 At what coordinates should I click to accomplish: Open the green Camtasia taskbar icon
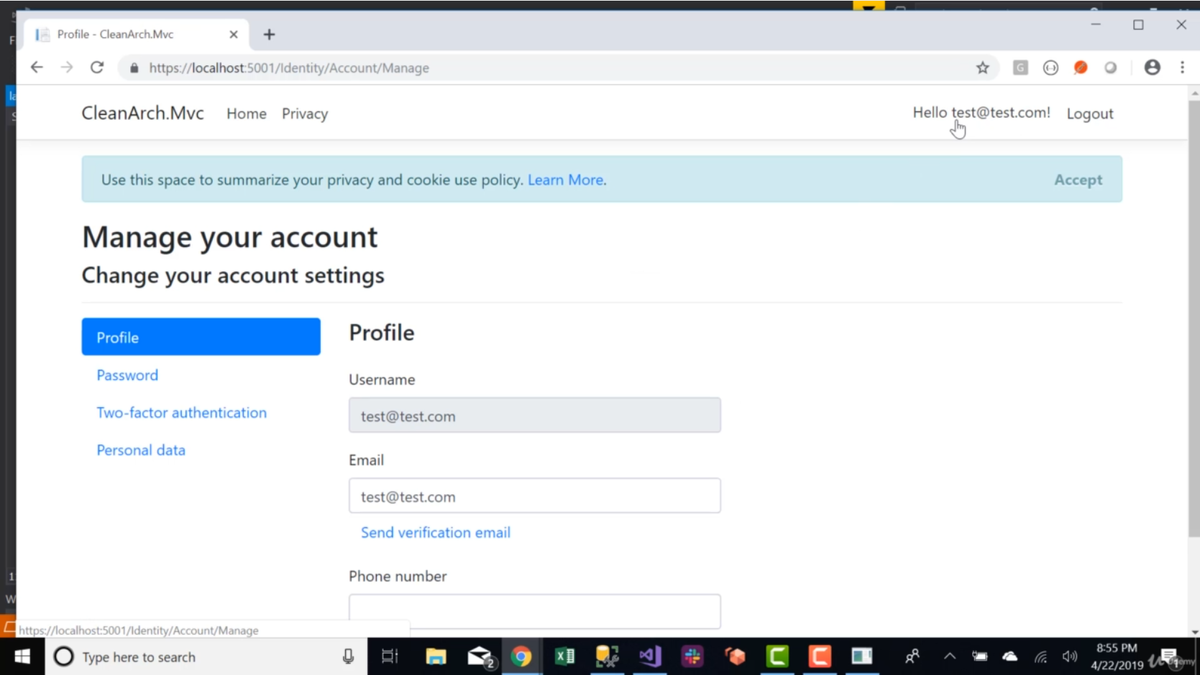tap(777, 657)
